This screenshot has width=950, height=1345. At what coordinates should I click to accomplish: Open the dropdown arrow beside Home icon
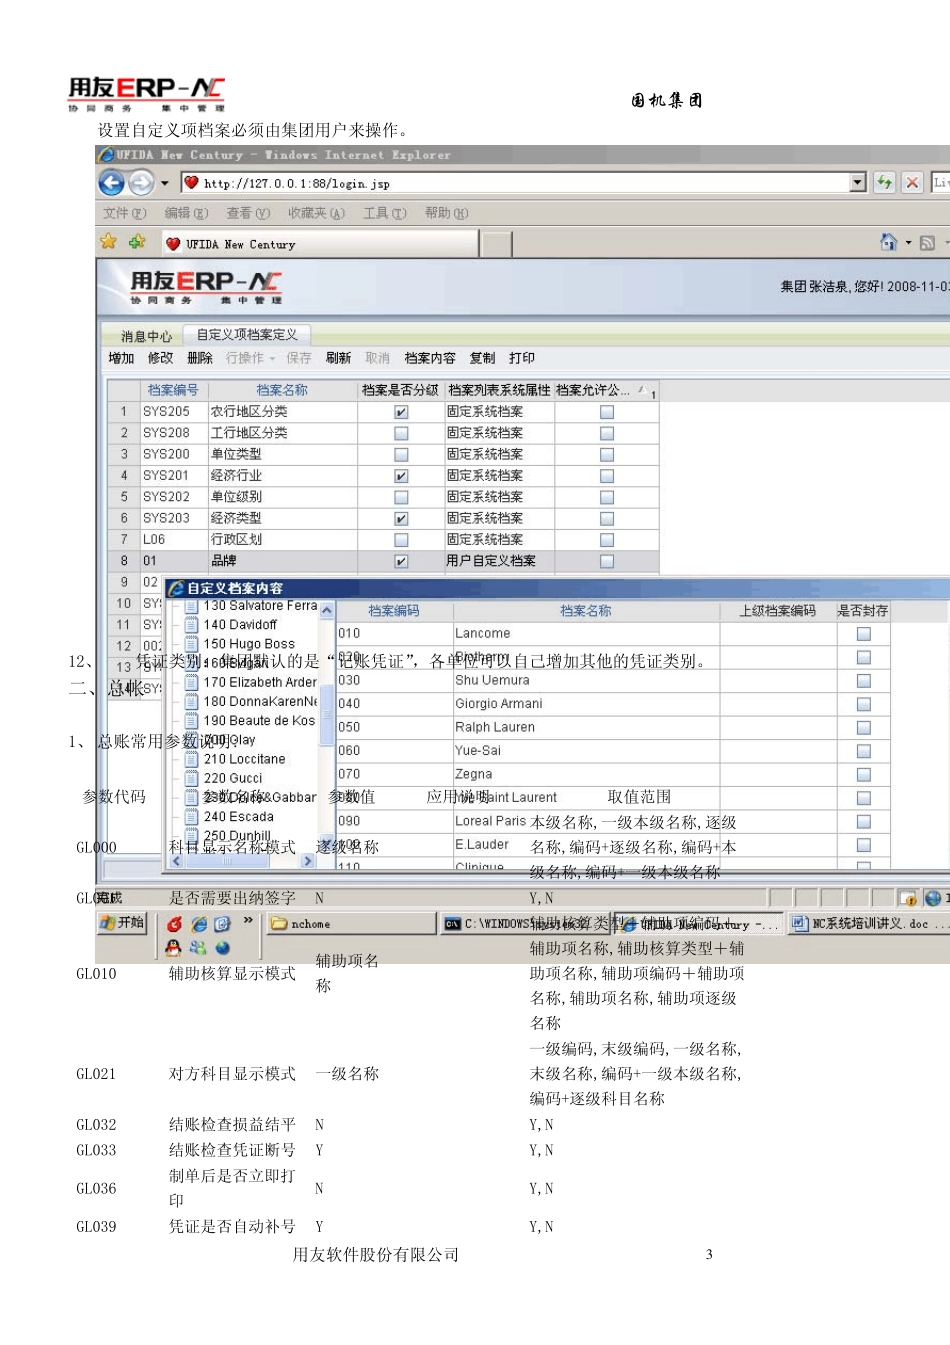coord(908,242)
